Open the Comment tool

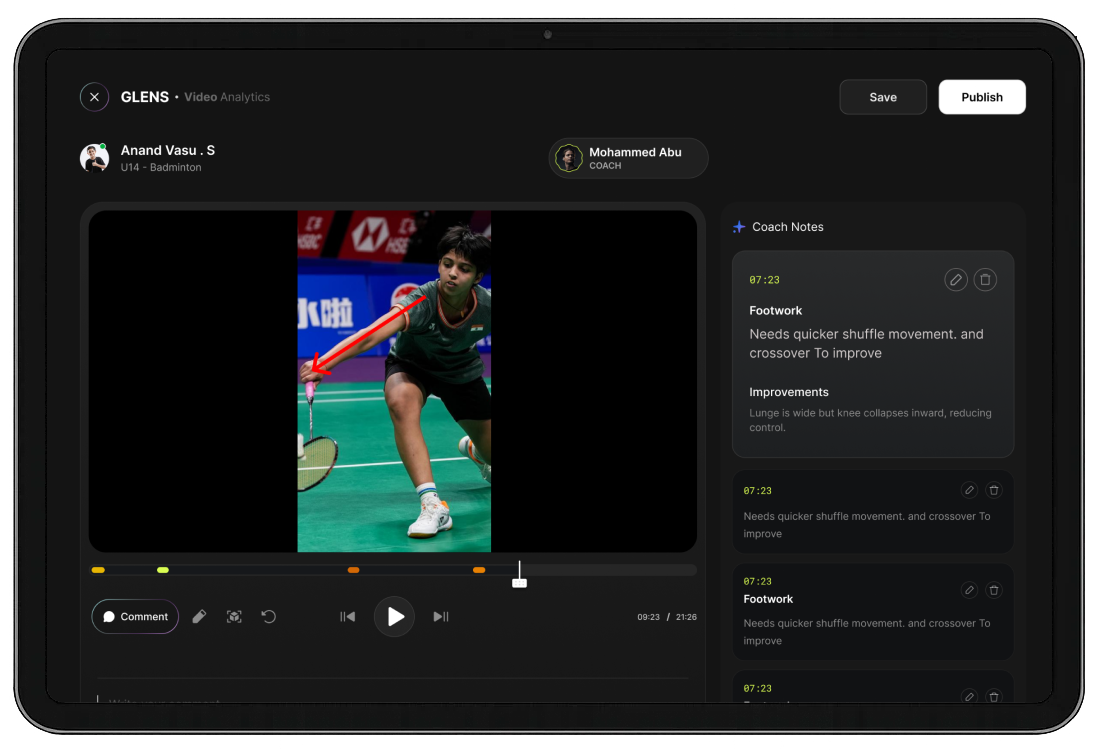[135, 617]
